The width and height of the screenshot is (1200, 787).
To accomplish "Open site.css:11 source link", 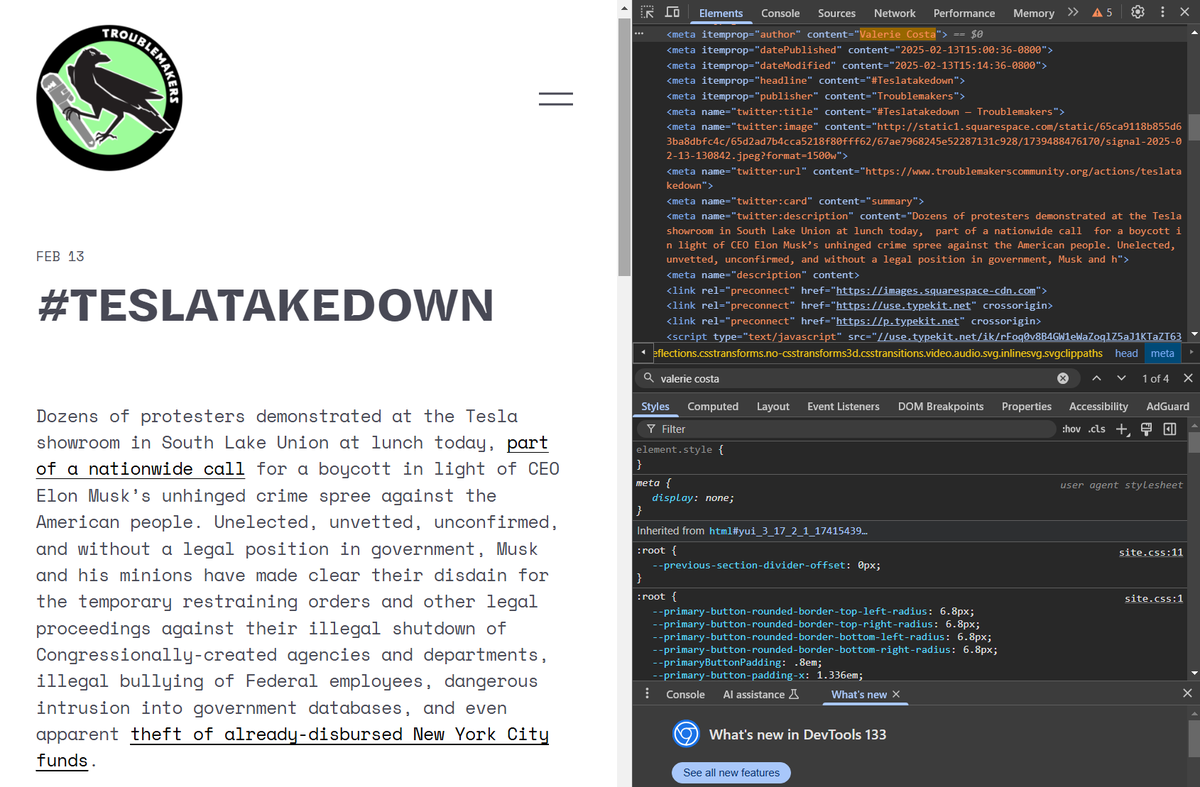I will tap(1151, 552).
